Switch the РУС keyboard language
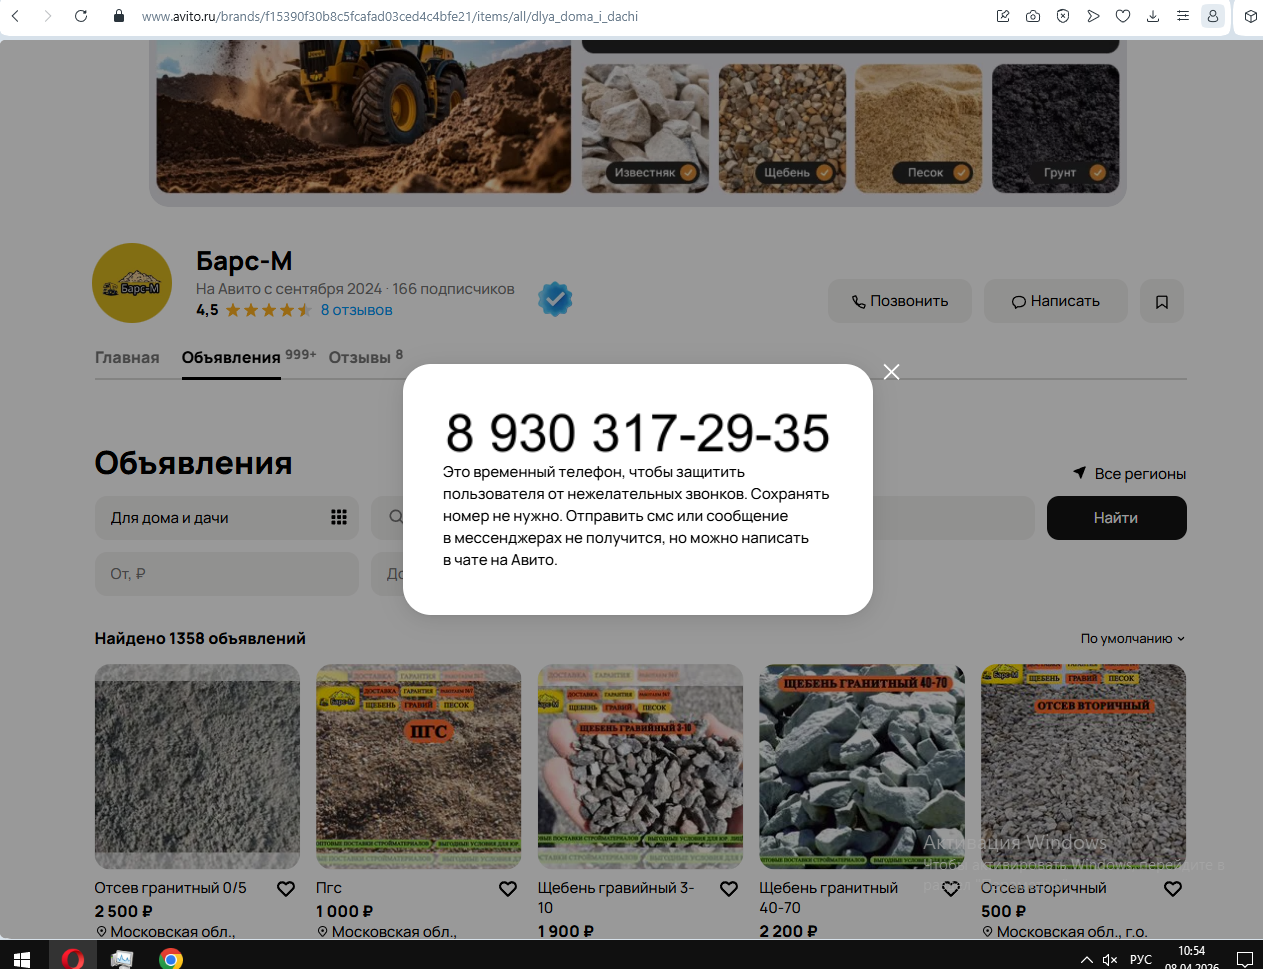This screenshot has width=1263, height=969. (1141, 960)
